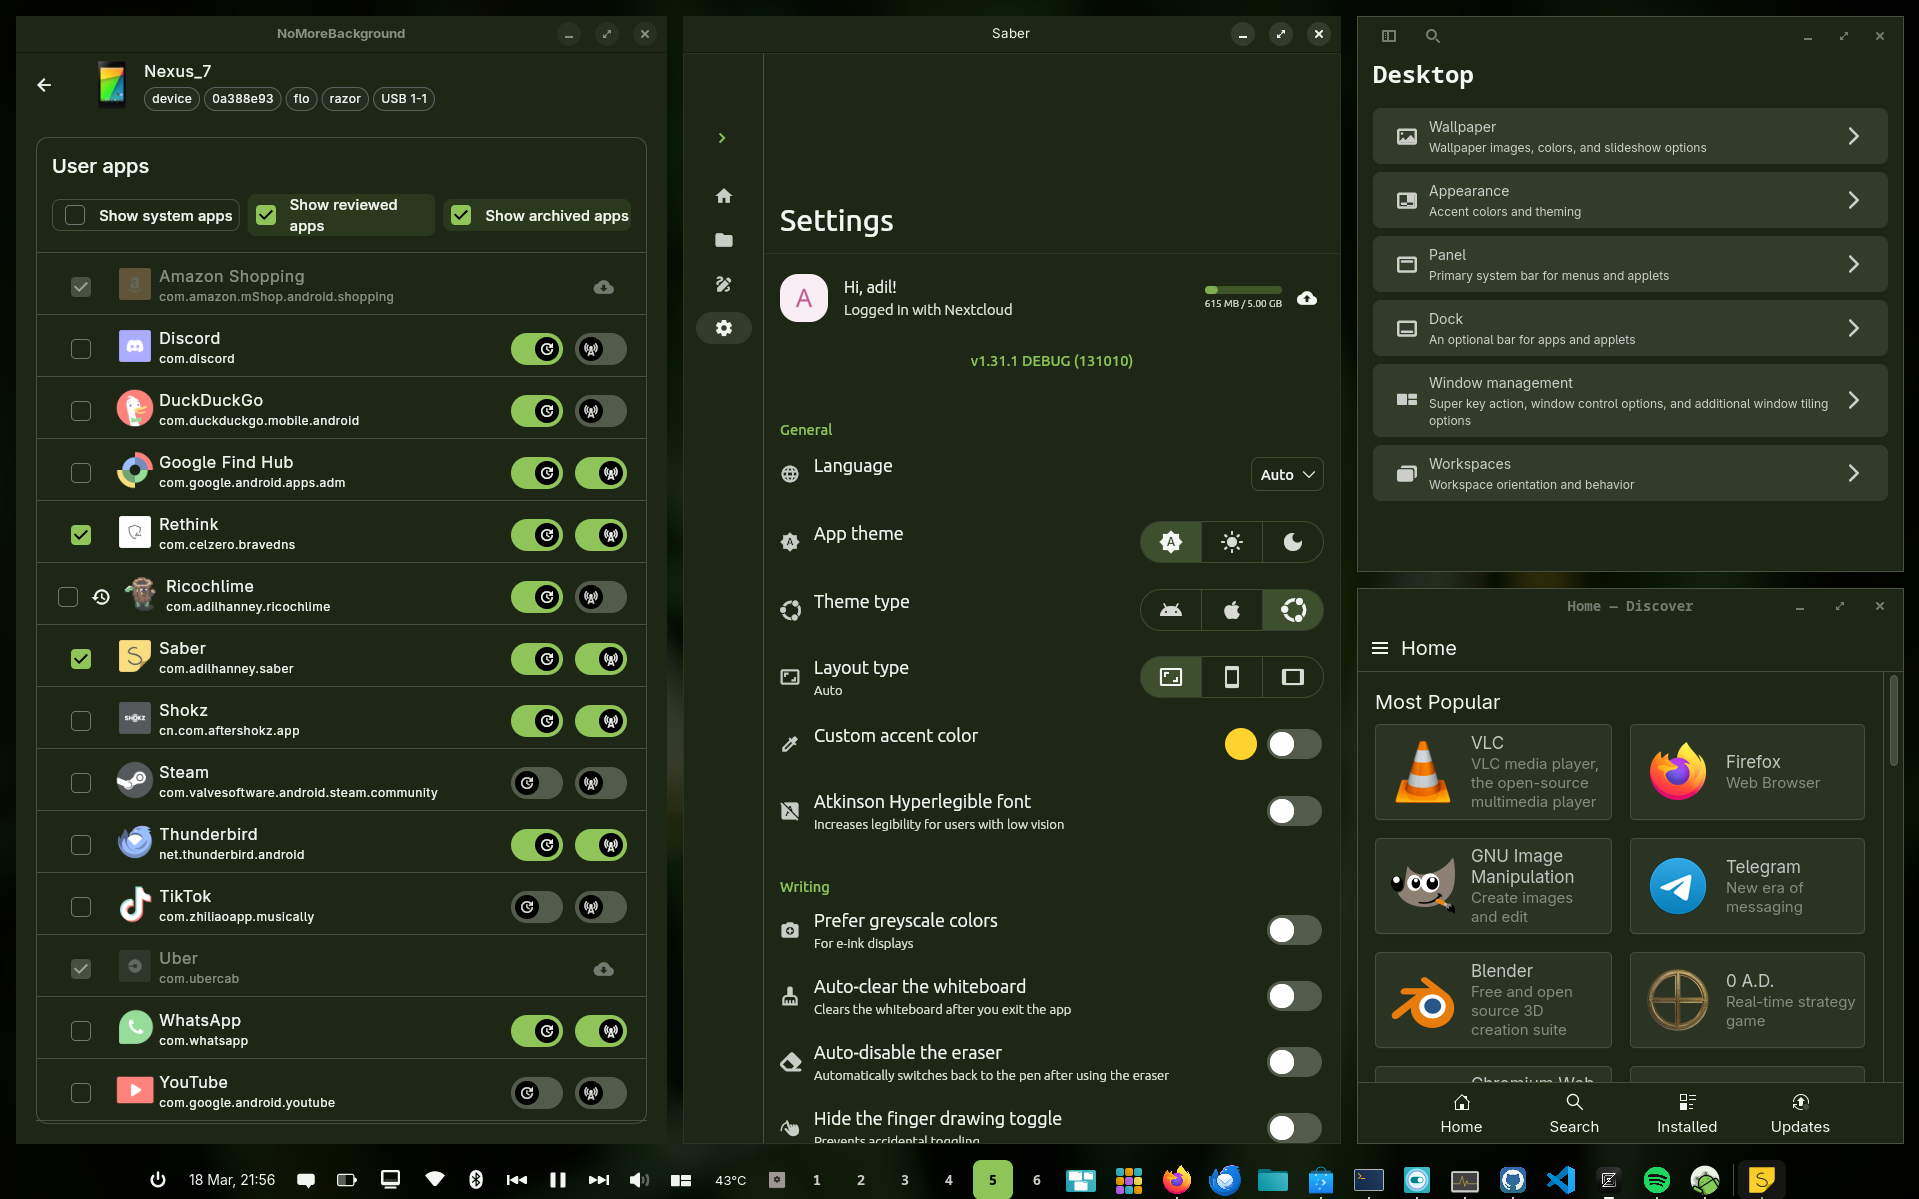Open Language Auto dropdown in Saber

click(x=1287, y=475)
